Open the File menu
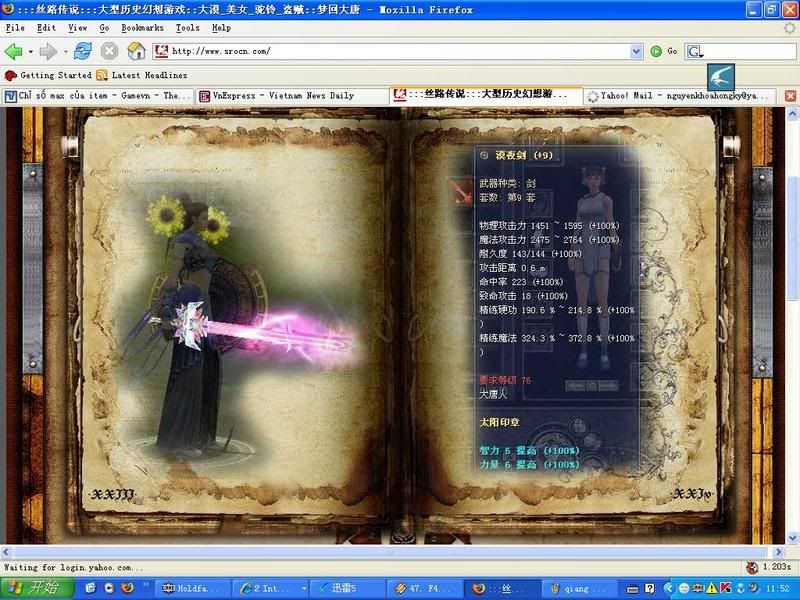800x600 pixels. point(15,28)
